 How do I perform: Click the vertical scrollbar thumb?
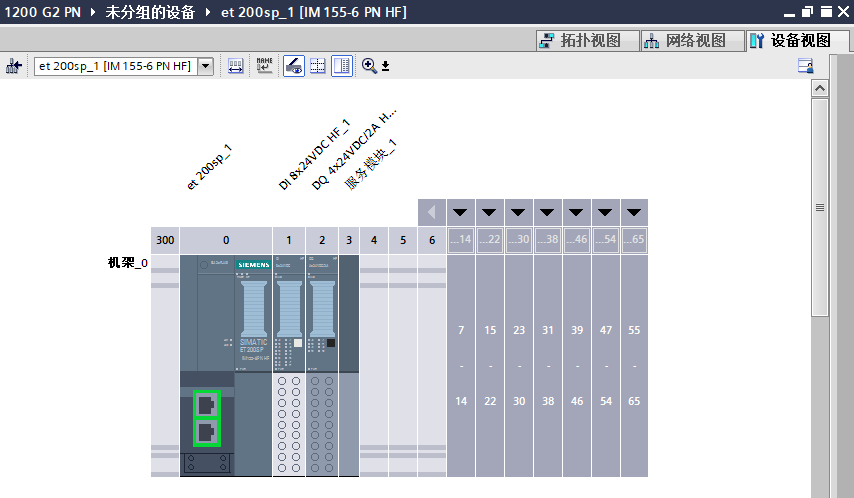[819, 207]
